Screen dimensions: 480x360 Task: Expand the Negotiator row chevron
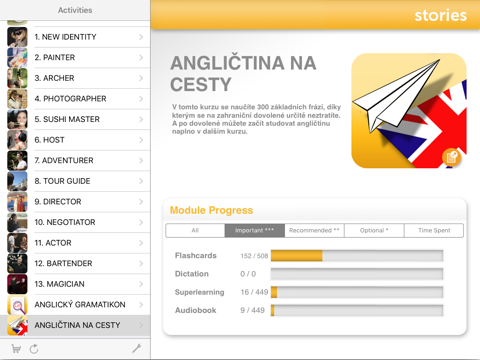tap(141, 222)
